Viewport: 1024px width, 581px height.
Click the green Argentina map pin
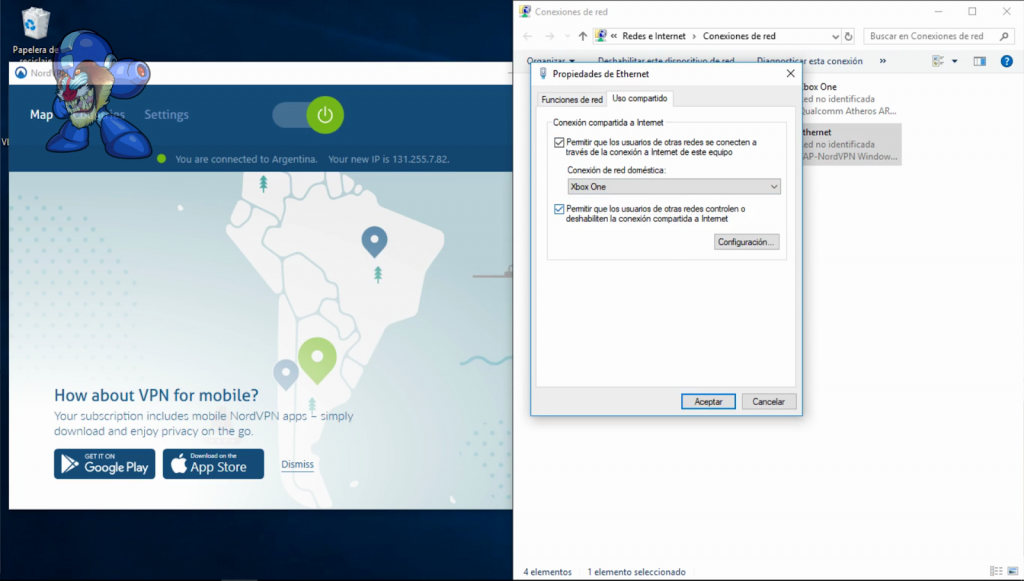pos(317,358)
